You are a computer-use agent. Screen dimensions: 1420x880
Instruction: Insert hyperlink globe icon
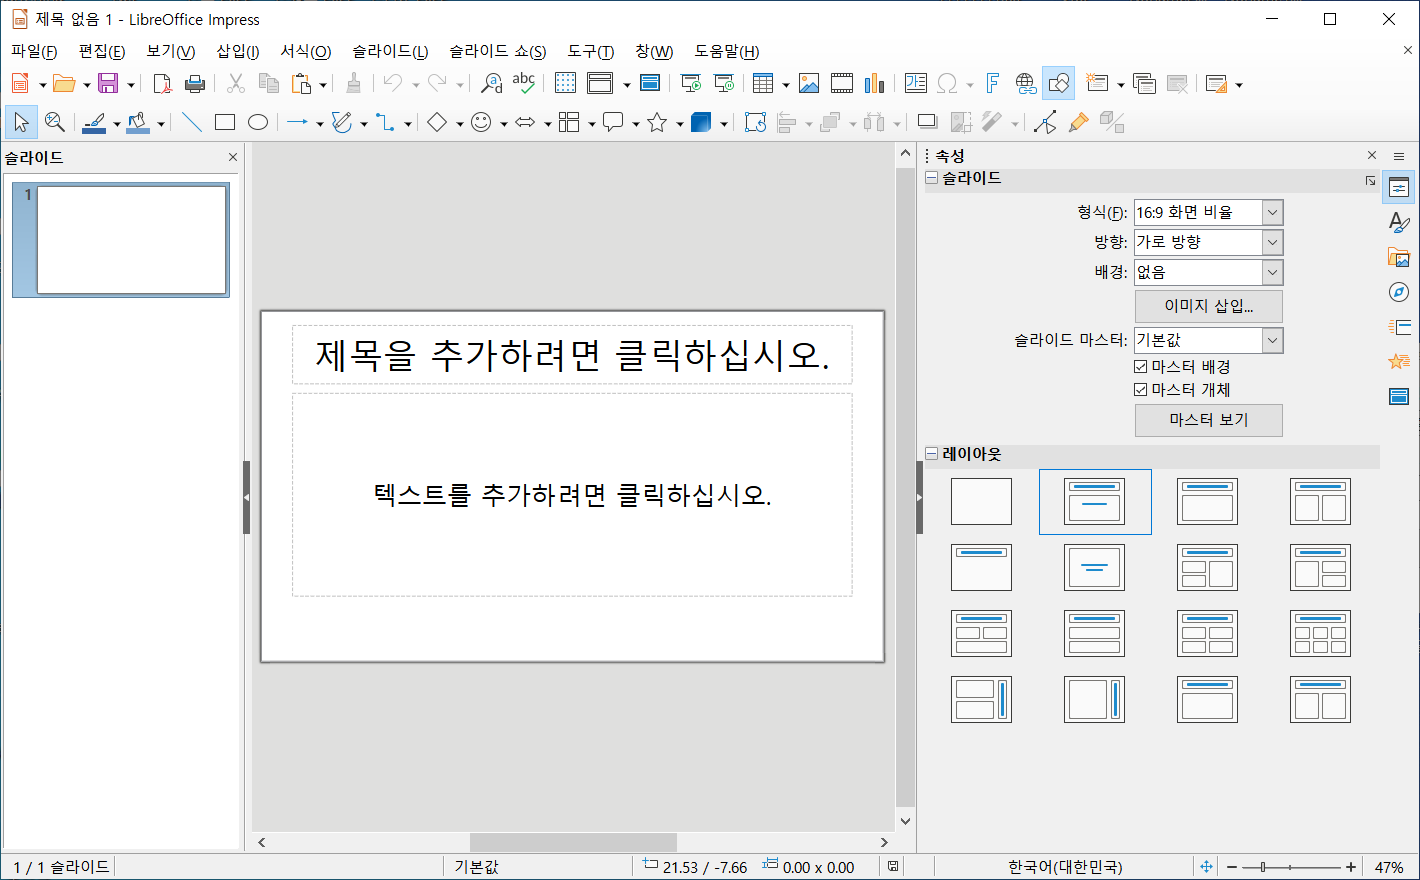(x=1025, y=84)
